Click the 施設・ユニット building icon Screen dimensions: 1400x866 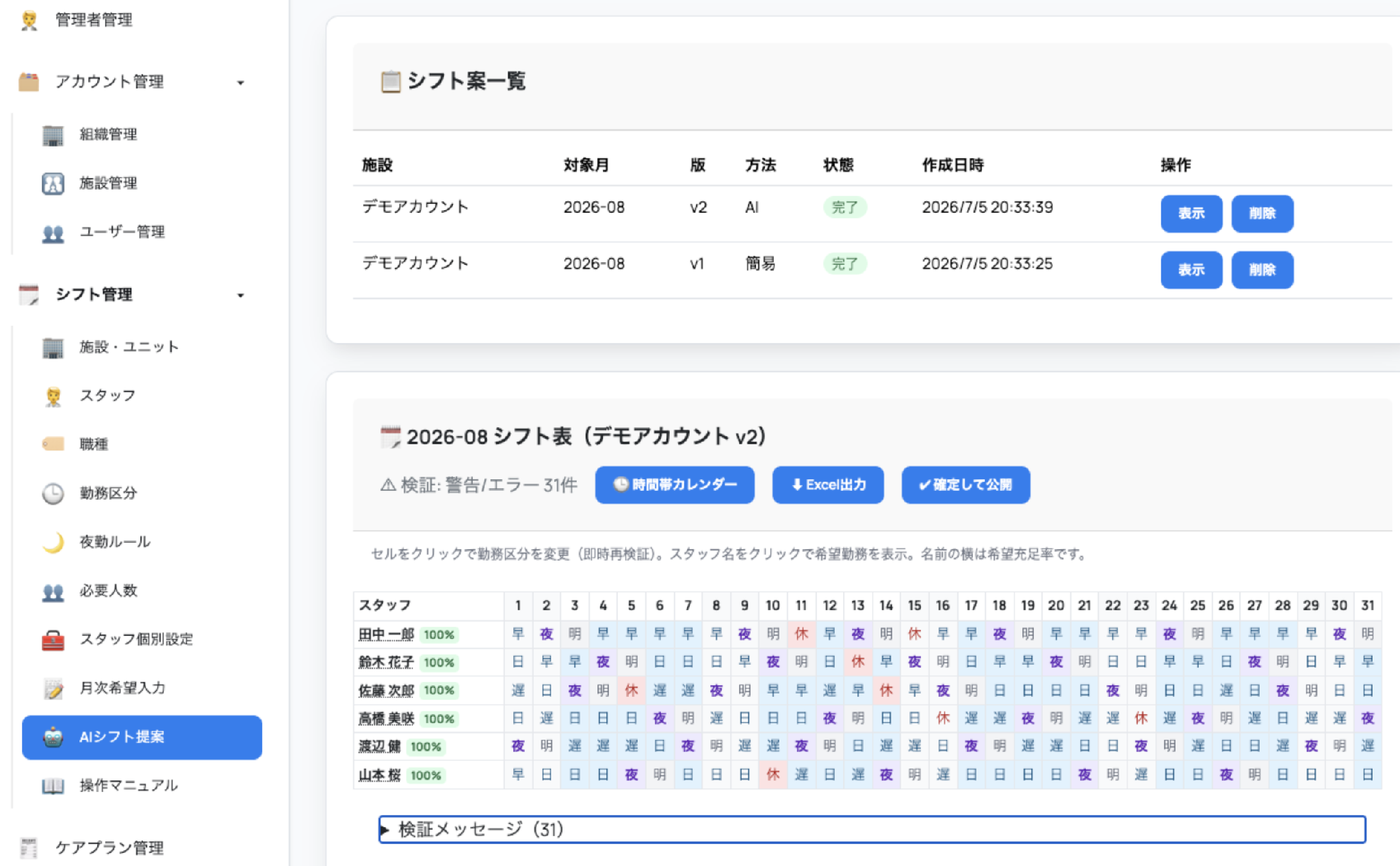tap(53, 347)
